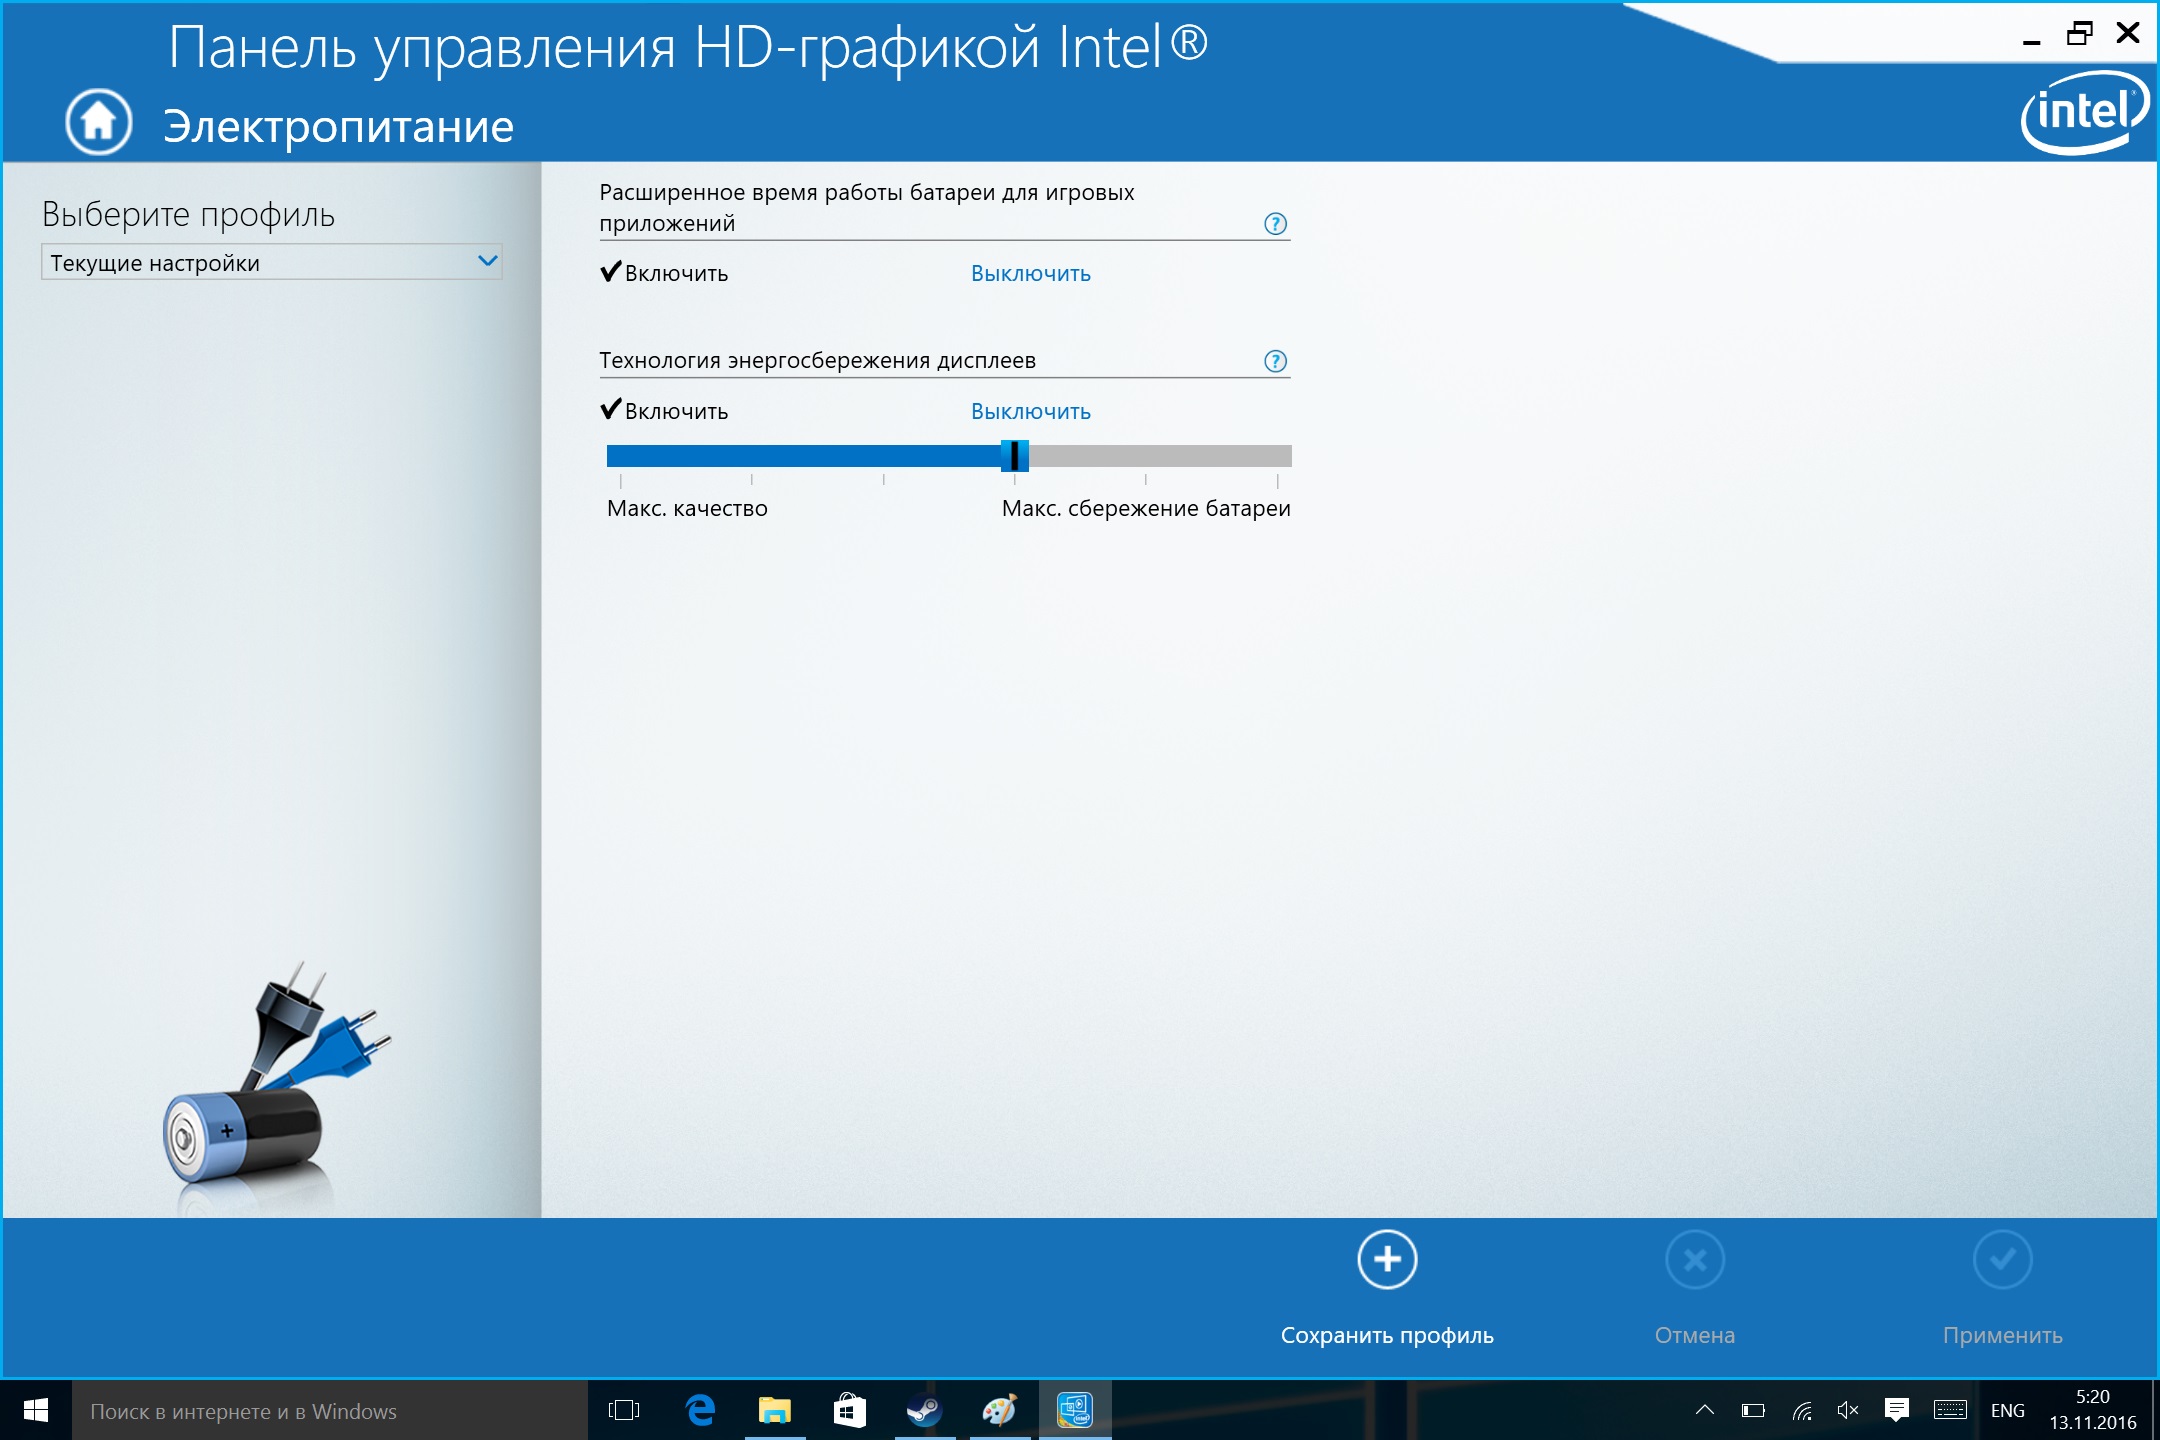Click the display power saving slider handle
Viewport: 2160px width, 1440px height.
(1014, 456)
